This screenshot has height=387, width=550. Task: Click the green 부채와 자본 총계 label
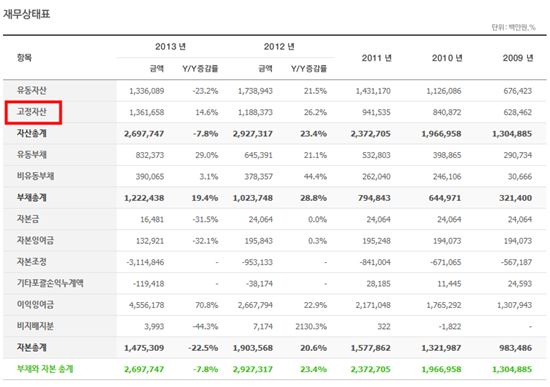45,369
